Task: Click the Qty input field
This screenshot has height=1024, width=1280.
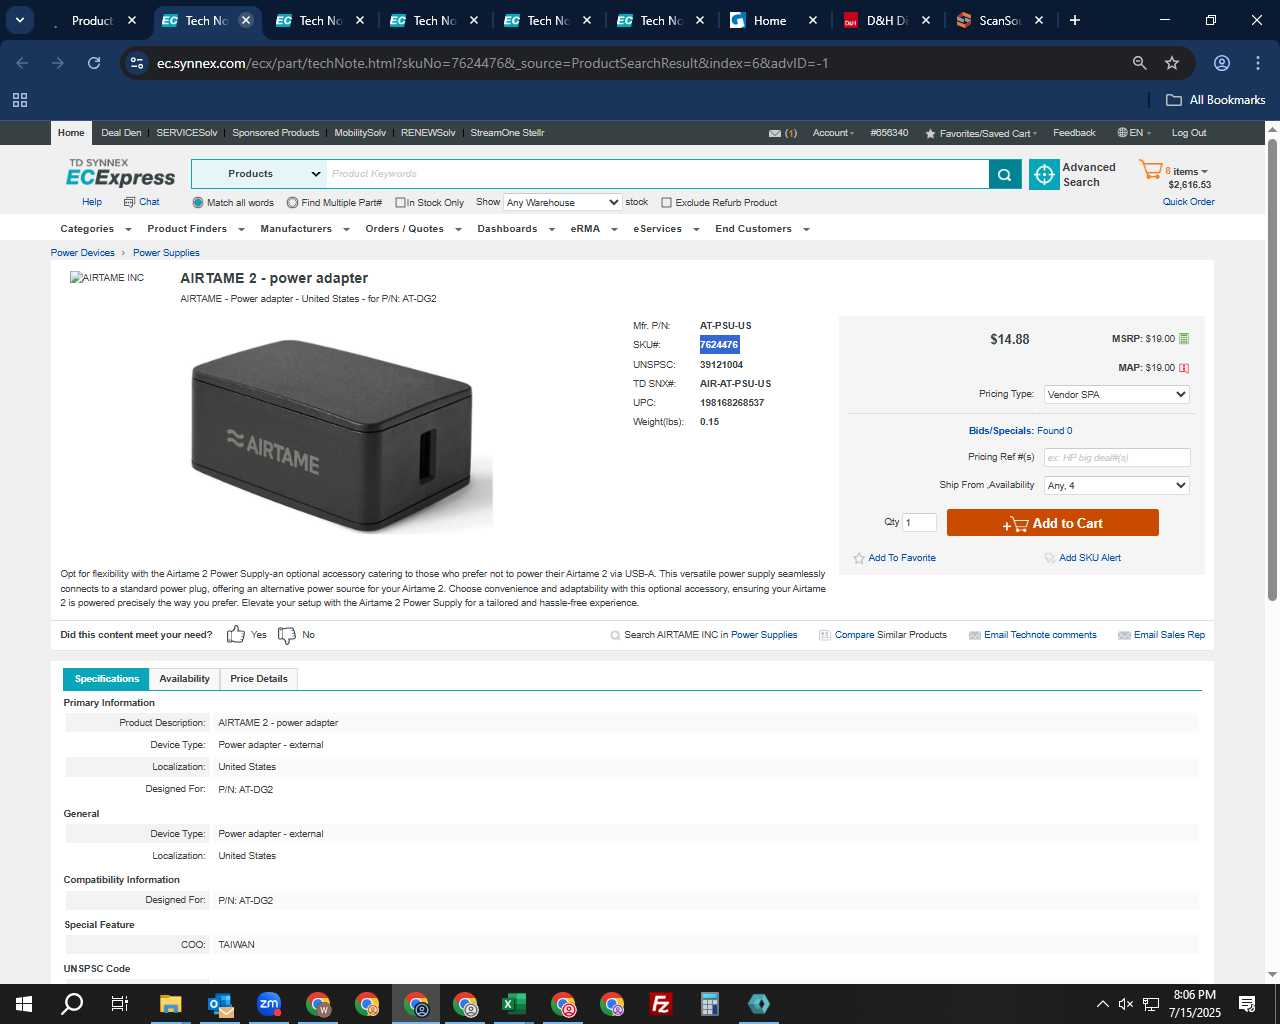Action: 919,522
